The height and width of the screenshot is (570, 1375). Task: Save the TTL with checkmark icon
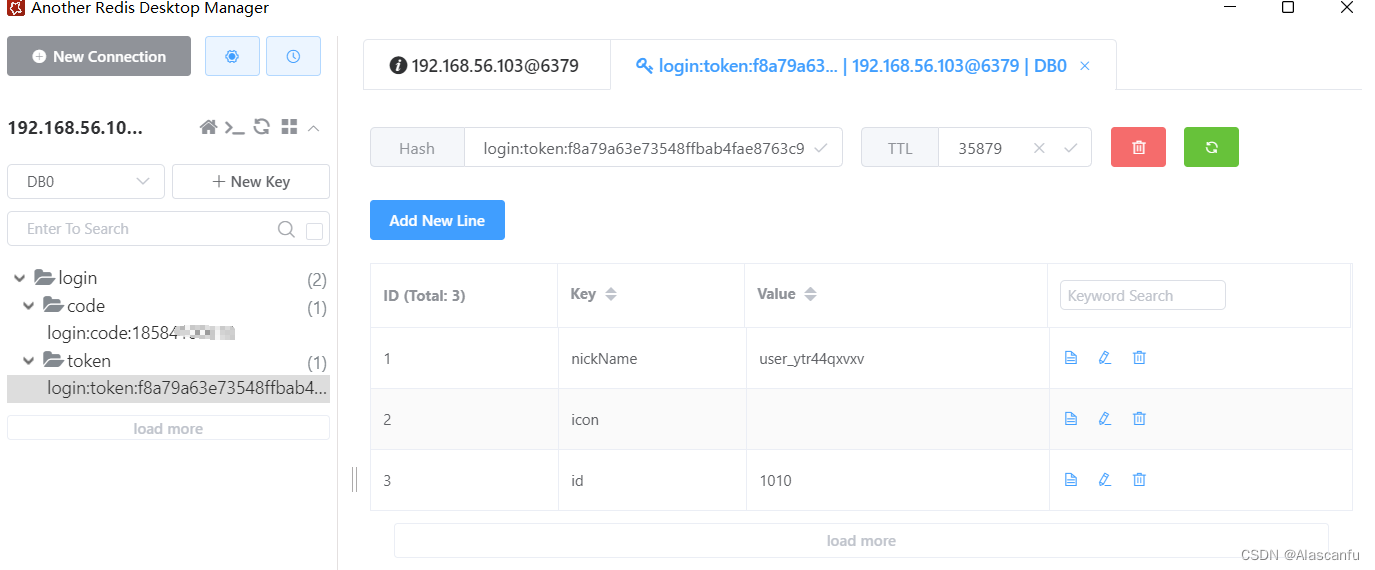[x=1070, y=148]
